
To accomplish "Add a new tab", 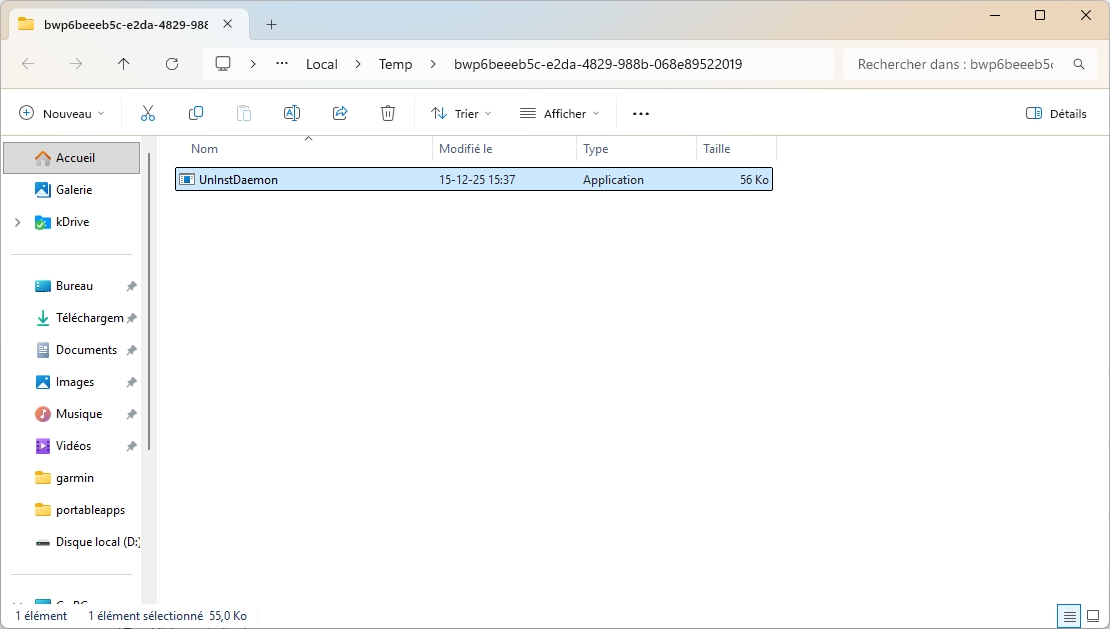I will point(271,24).
